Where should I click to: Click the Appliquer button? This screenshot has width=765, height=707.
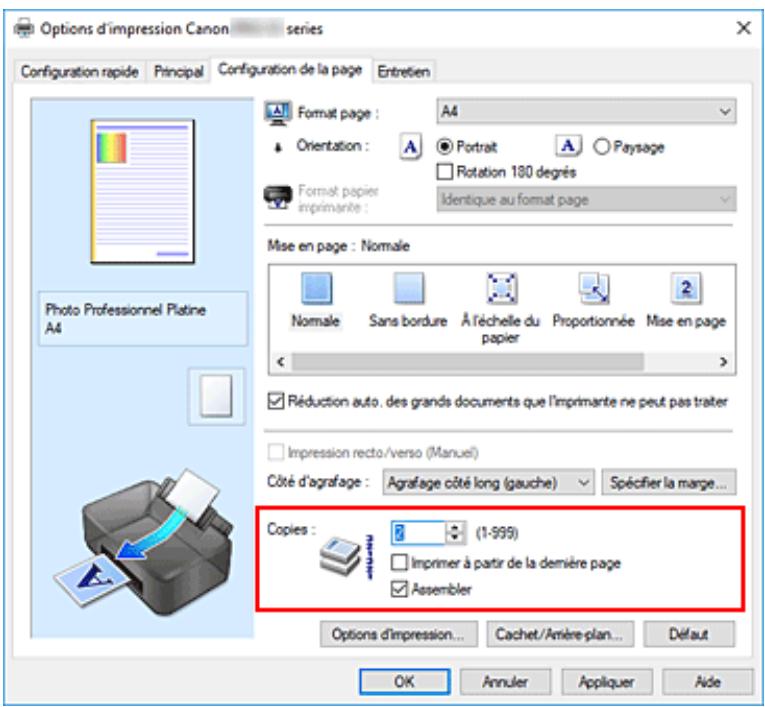point(607,681)
